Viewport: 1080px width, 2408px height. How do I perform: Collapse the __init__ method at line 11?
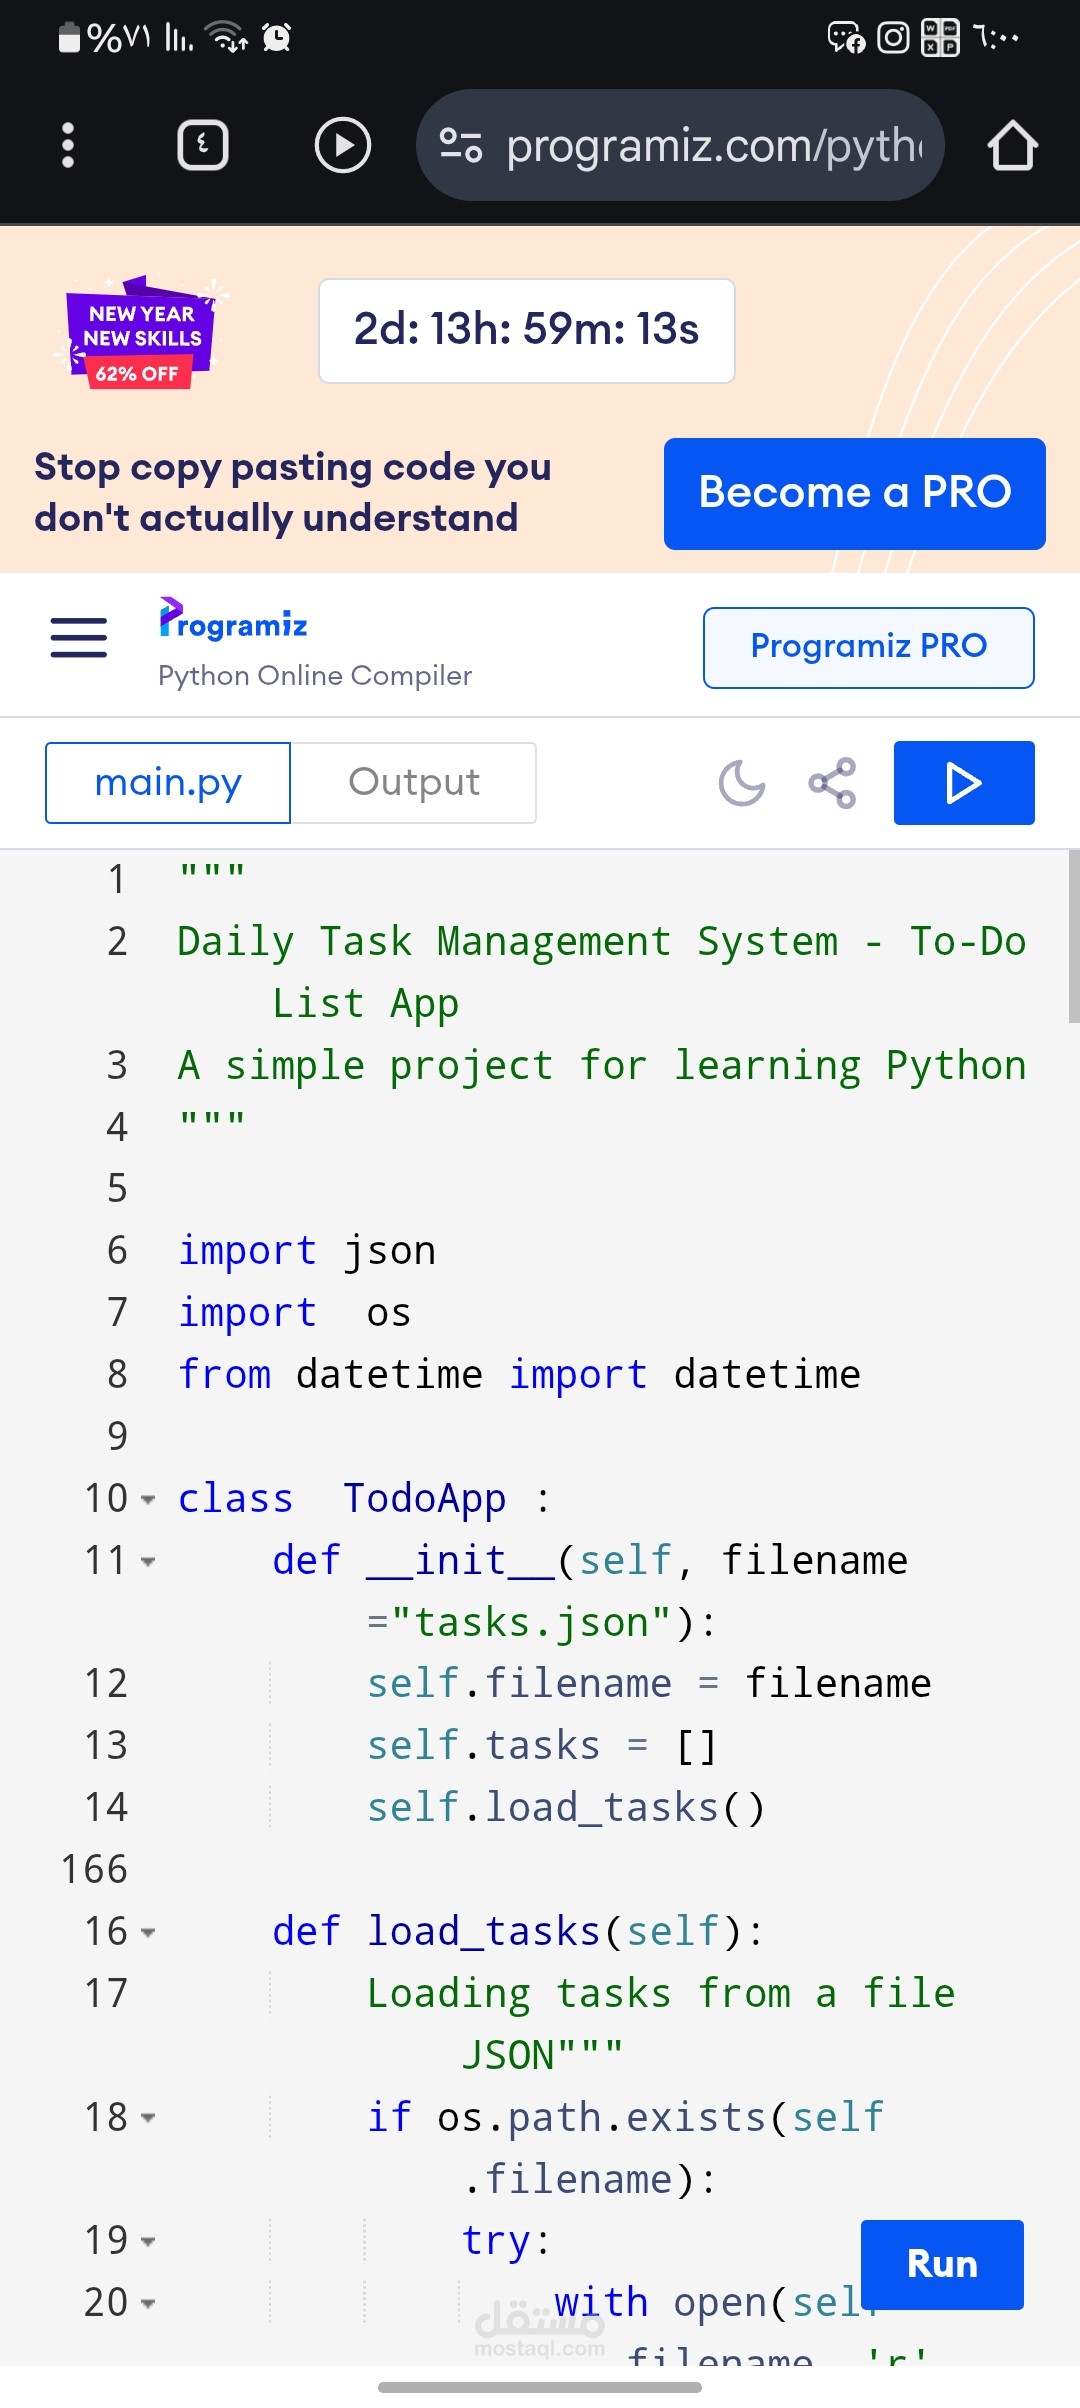tap(148, 1562)
